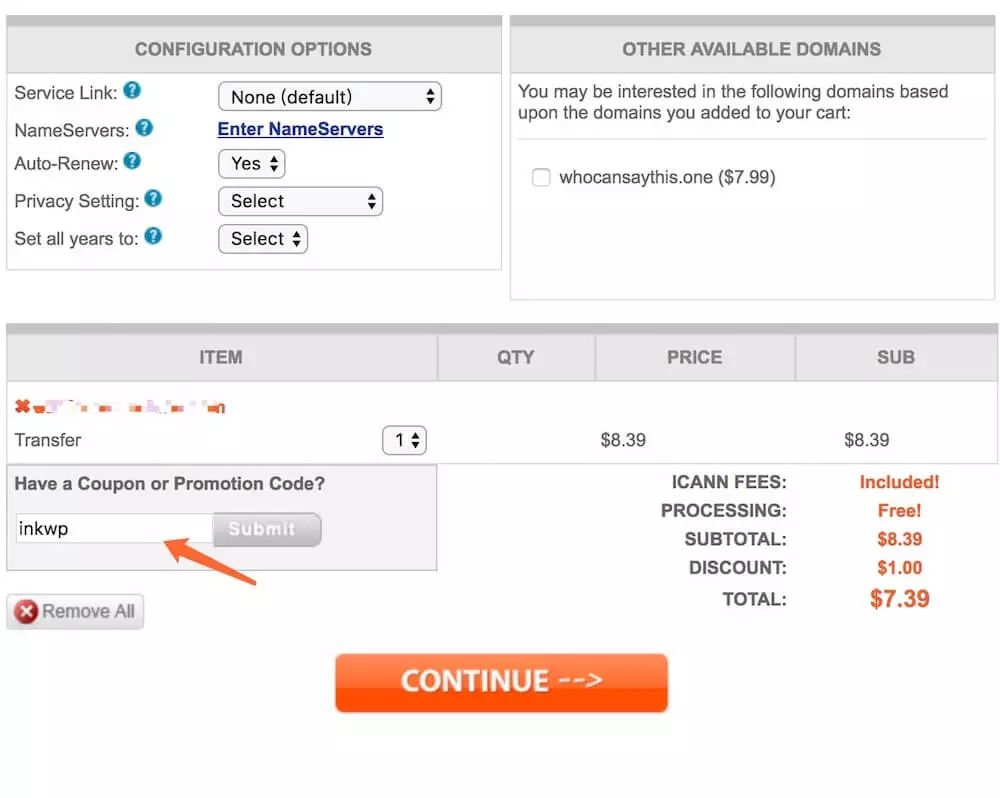This screenshot has width=1000, height=798.
Task: Click the PRICE column header
Action: [694, 357]
